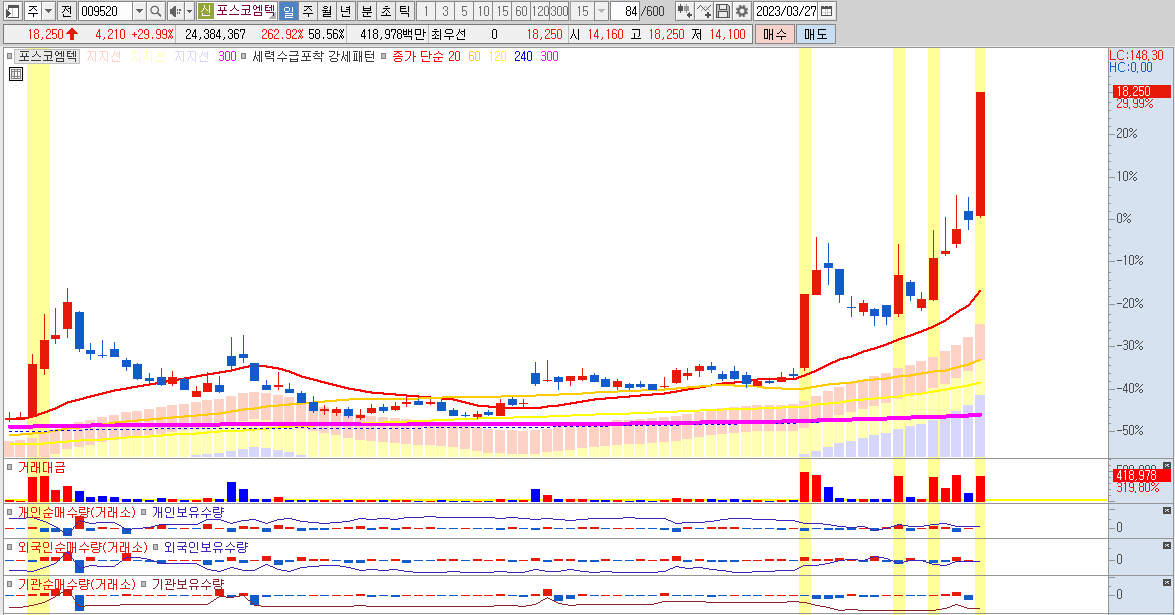Click the 포스코엠텍 stock name box
Viewport: 1175px width, 615px height.
click(246, 11)
